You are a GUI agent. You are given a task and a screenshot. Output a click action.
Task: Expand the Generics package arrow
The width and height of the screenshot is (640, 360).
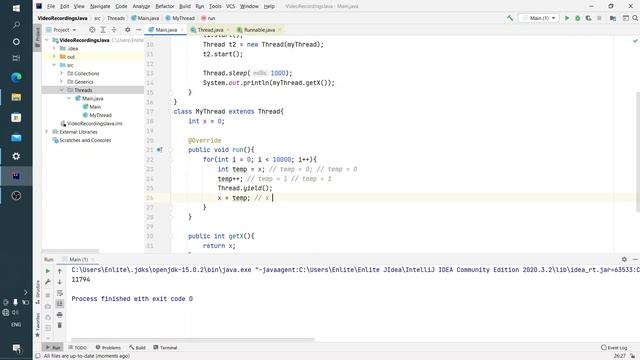click(x=62, y=82)
